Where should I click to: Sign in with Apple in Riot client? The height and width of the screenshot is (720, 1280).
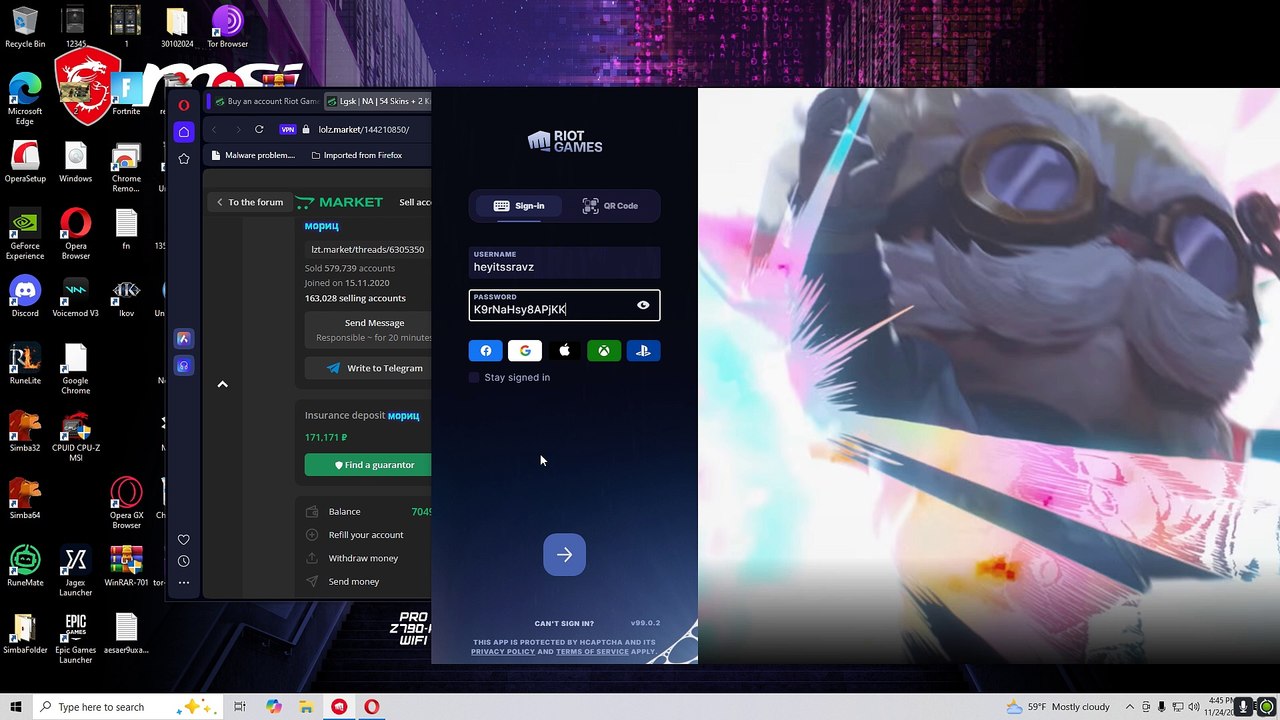(564, 351)
